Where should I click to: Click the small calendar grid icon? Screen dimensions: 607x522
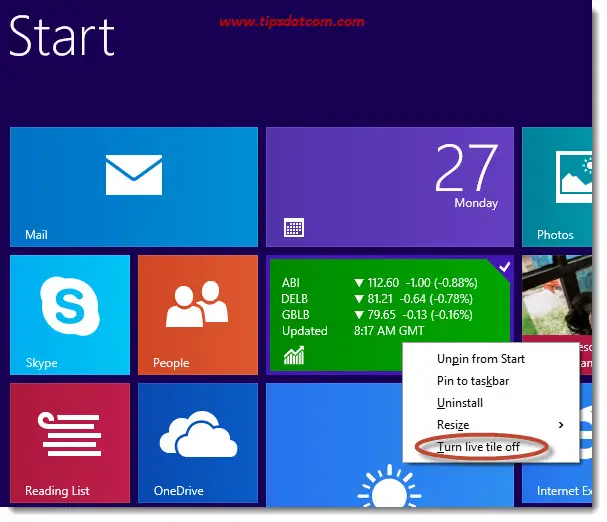294,227
